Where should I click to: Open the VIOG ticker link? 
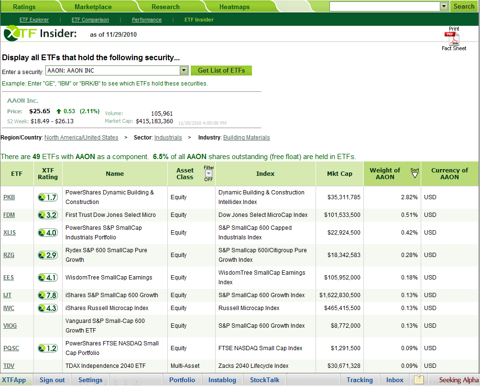(10, 326)
